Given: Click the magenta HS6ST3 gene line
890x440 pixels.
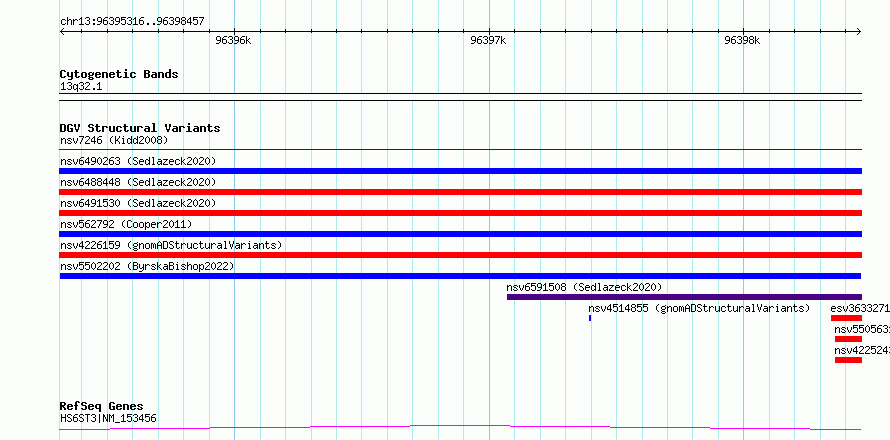Looking at the screenshot, I should click(461, 427).
